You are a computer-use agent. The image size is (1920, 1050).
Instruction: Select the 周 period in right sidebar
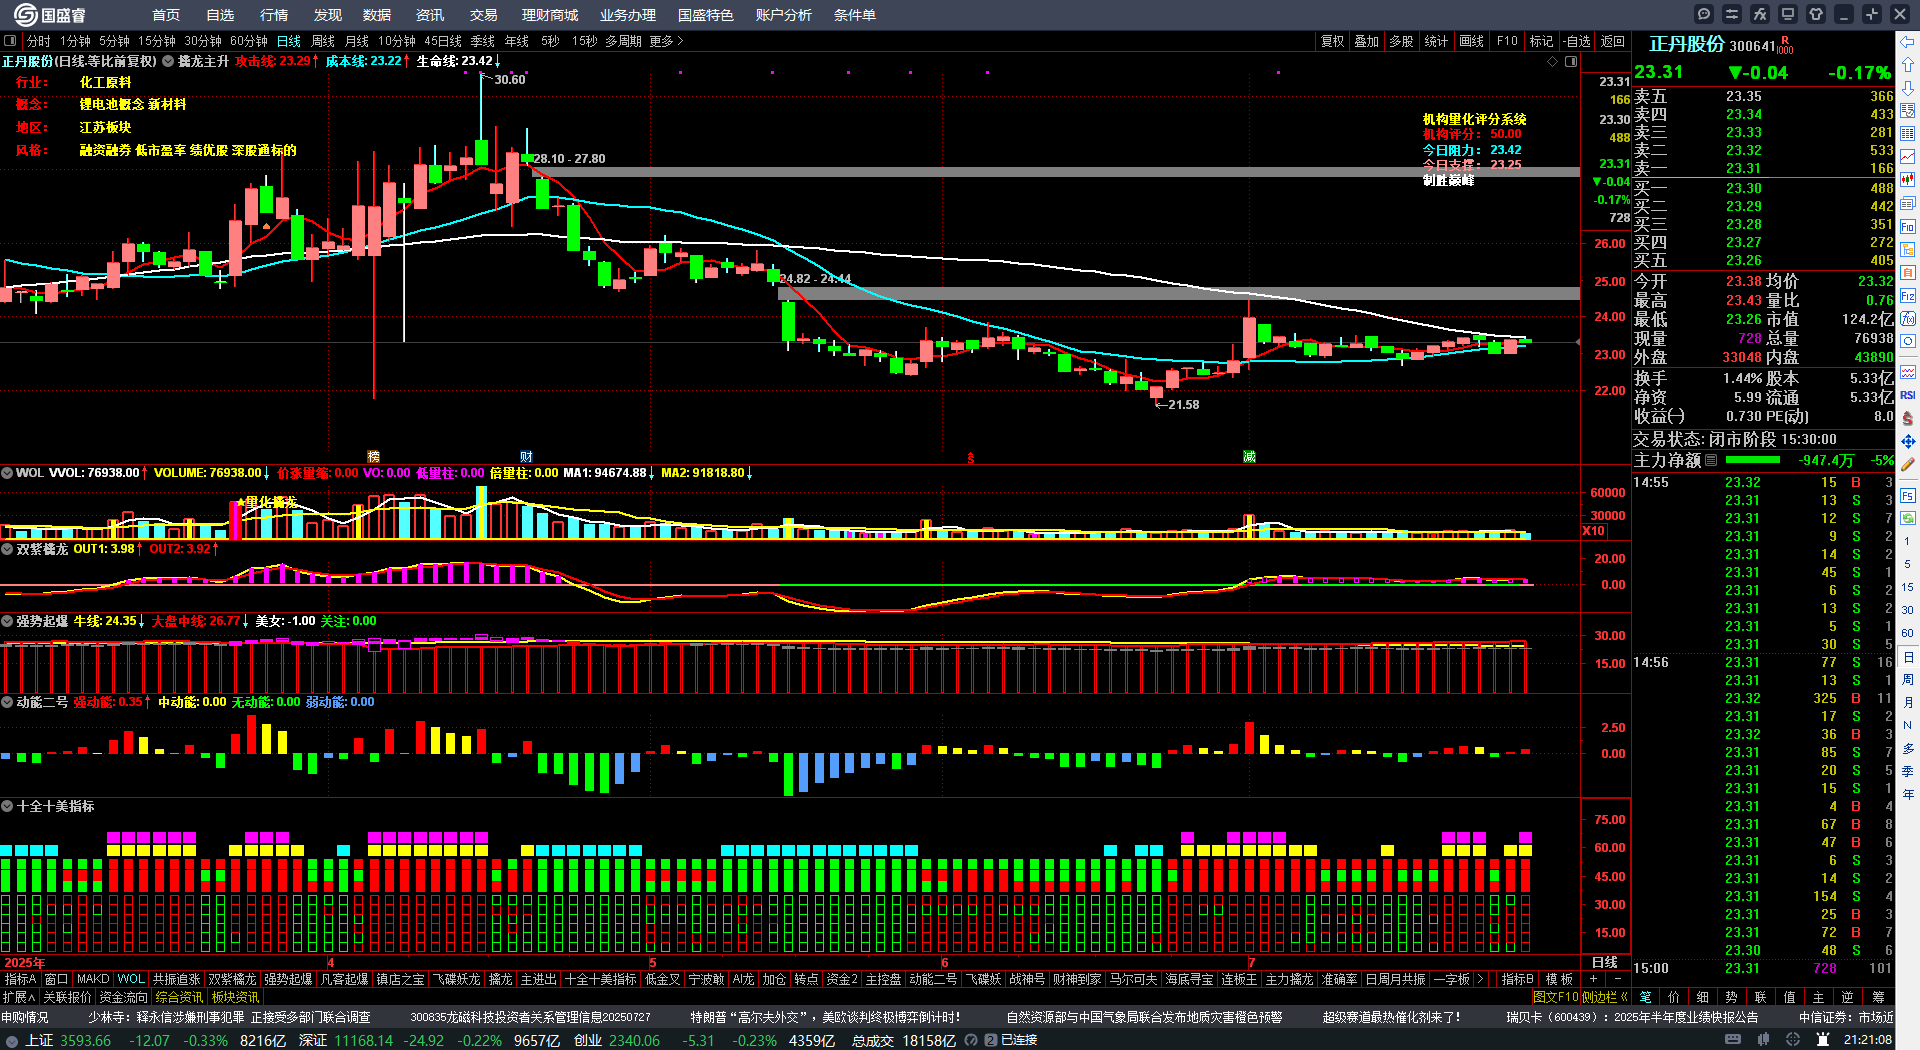(x=1908, y=680)
